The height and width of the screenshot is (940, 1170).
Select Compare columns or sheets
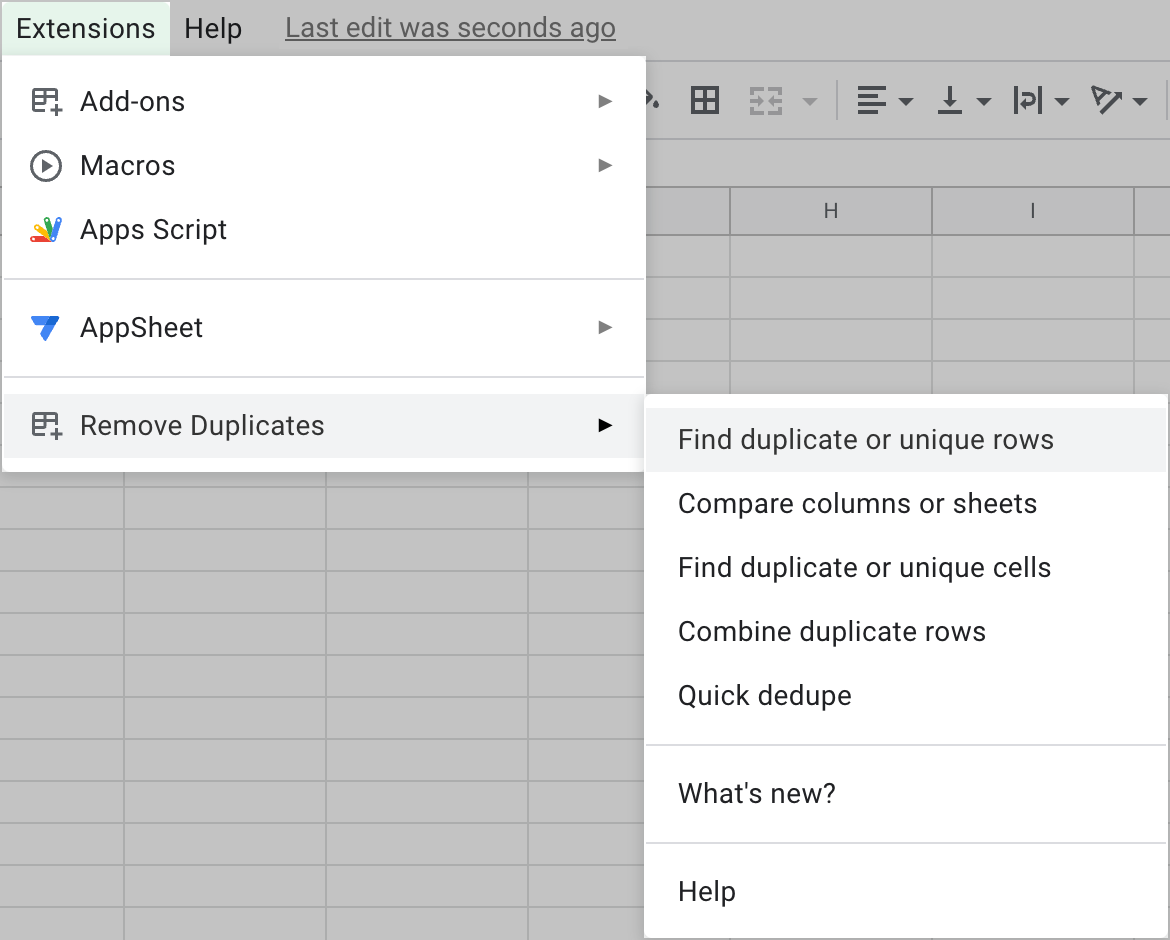point(857,503)
